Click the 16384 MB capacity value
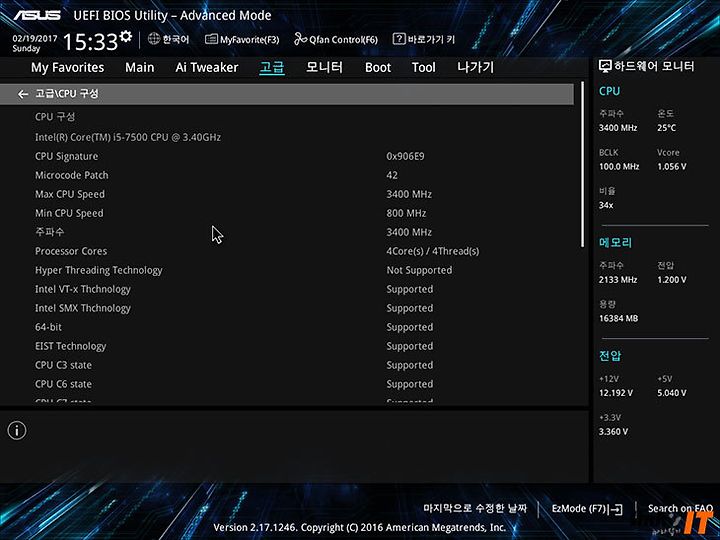Screen dimensions: 720x540 (x=619, y=318)
